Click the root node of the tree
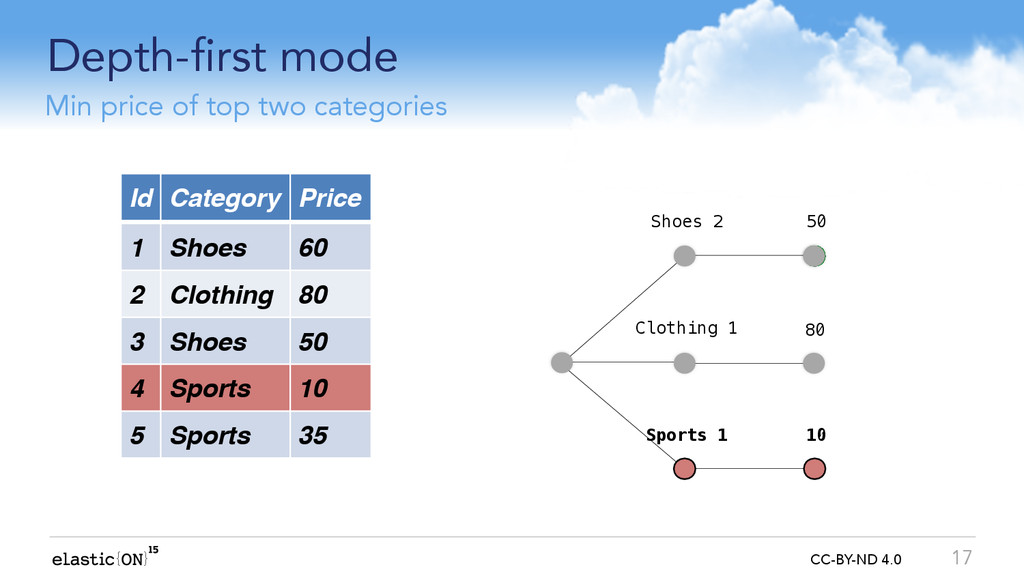 (562, 362)
